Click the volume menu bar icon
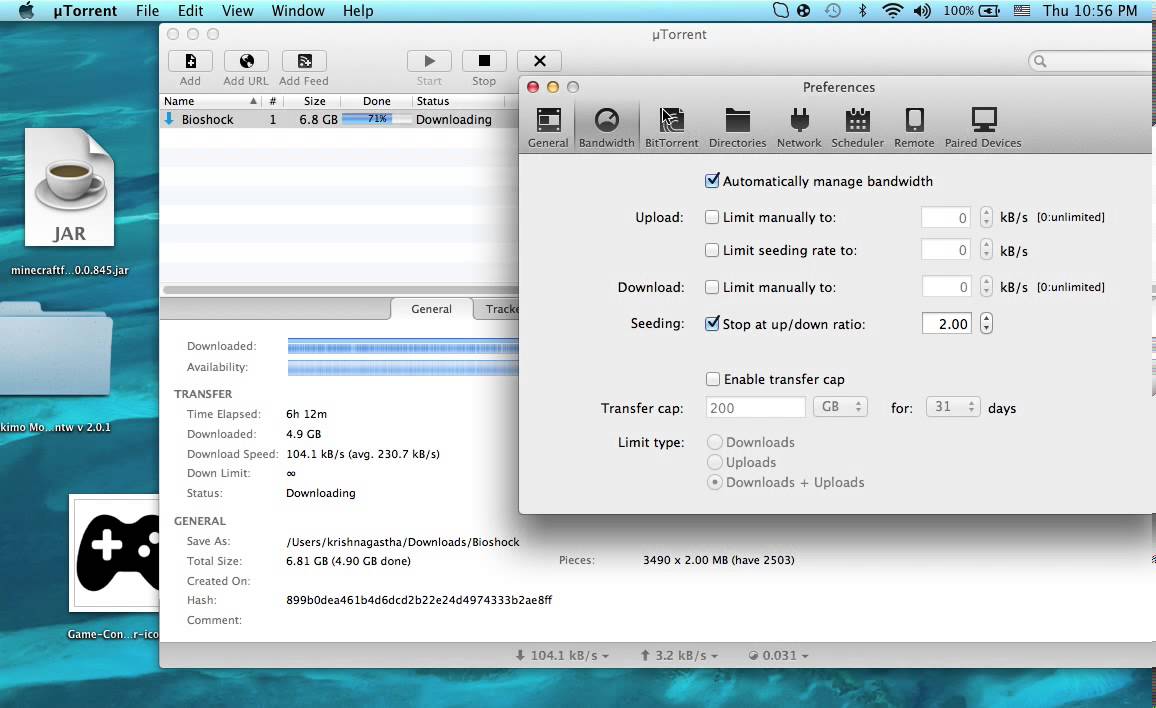This screenshot has height=708, width=1156. click(922, 11)
